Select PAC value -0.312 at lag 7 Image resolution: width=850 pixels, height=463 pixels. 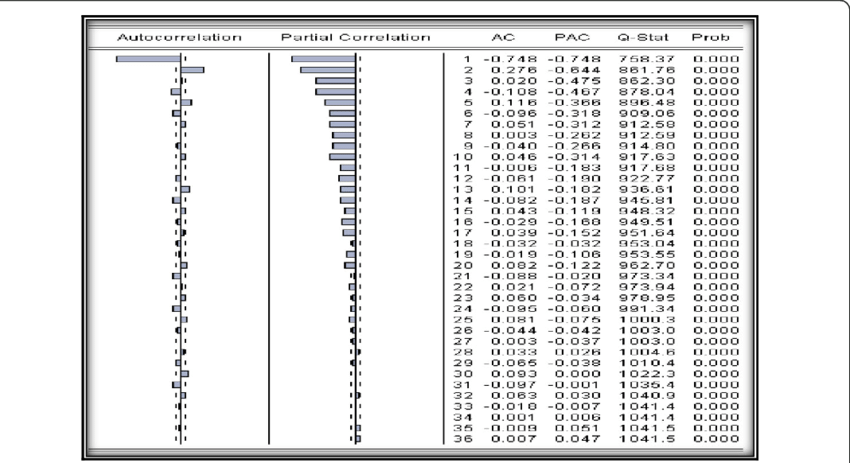tap(574, 124)
